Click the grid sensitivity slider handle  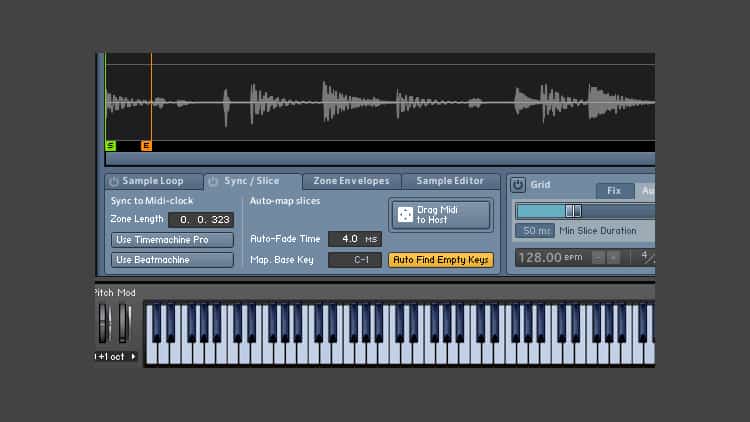[573, 211]
